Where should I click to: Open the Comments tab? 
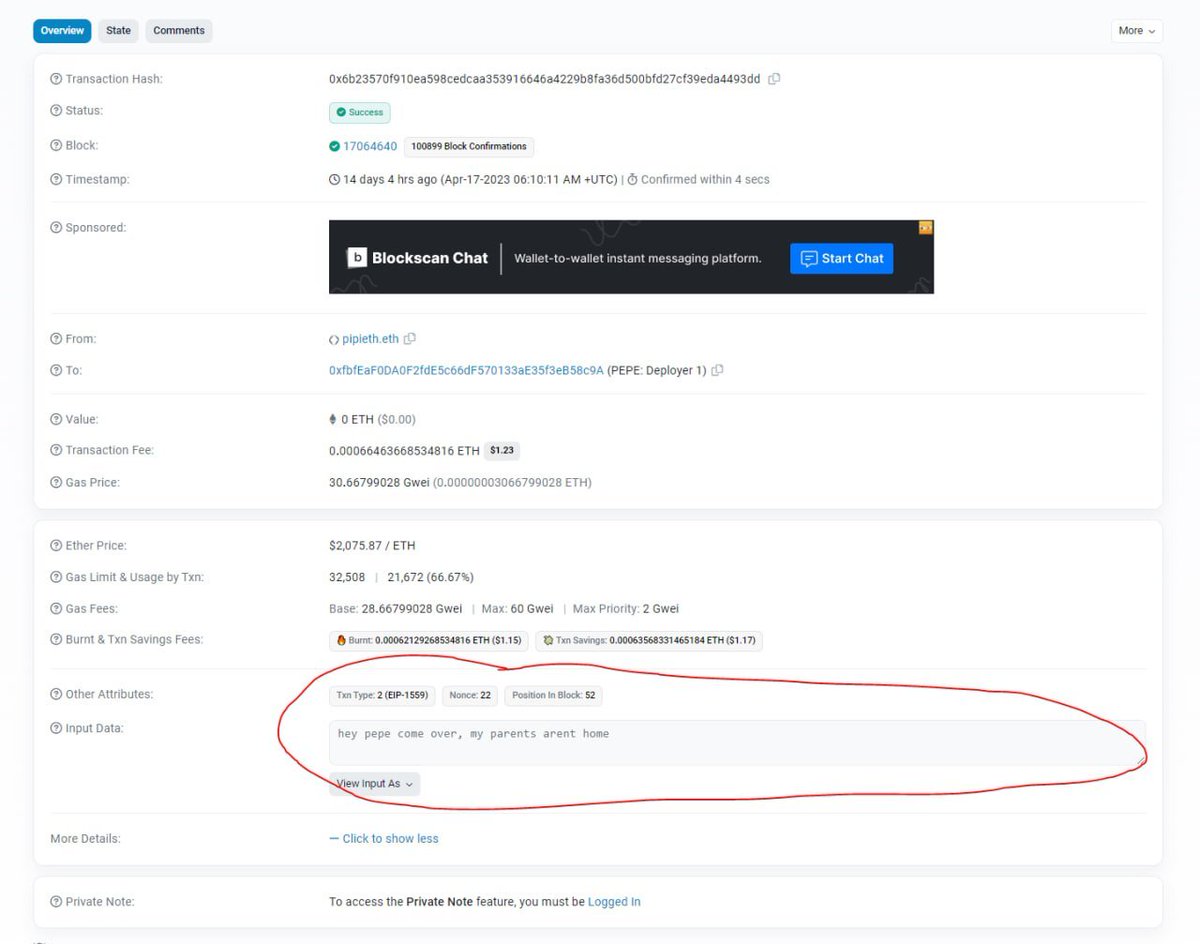tap(178, 31)
